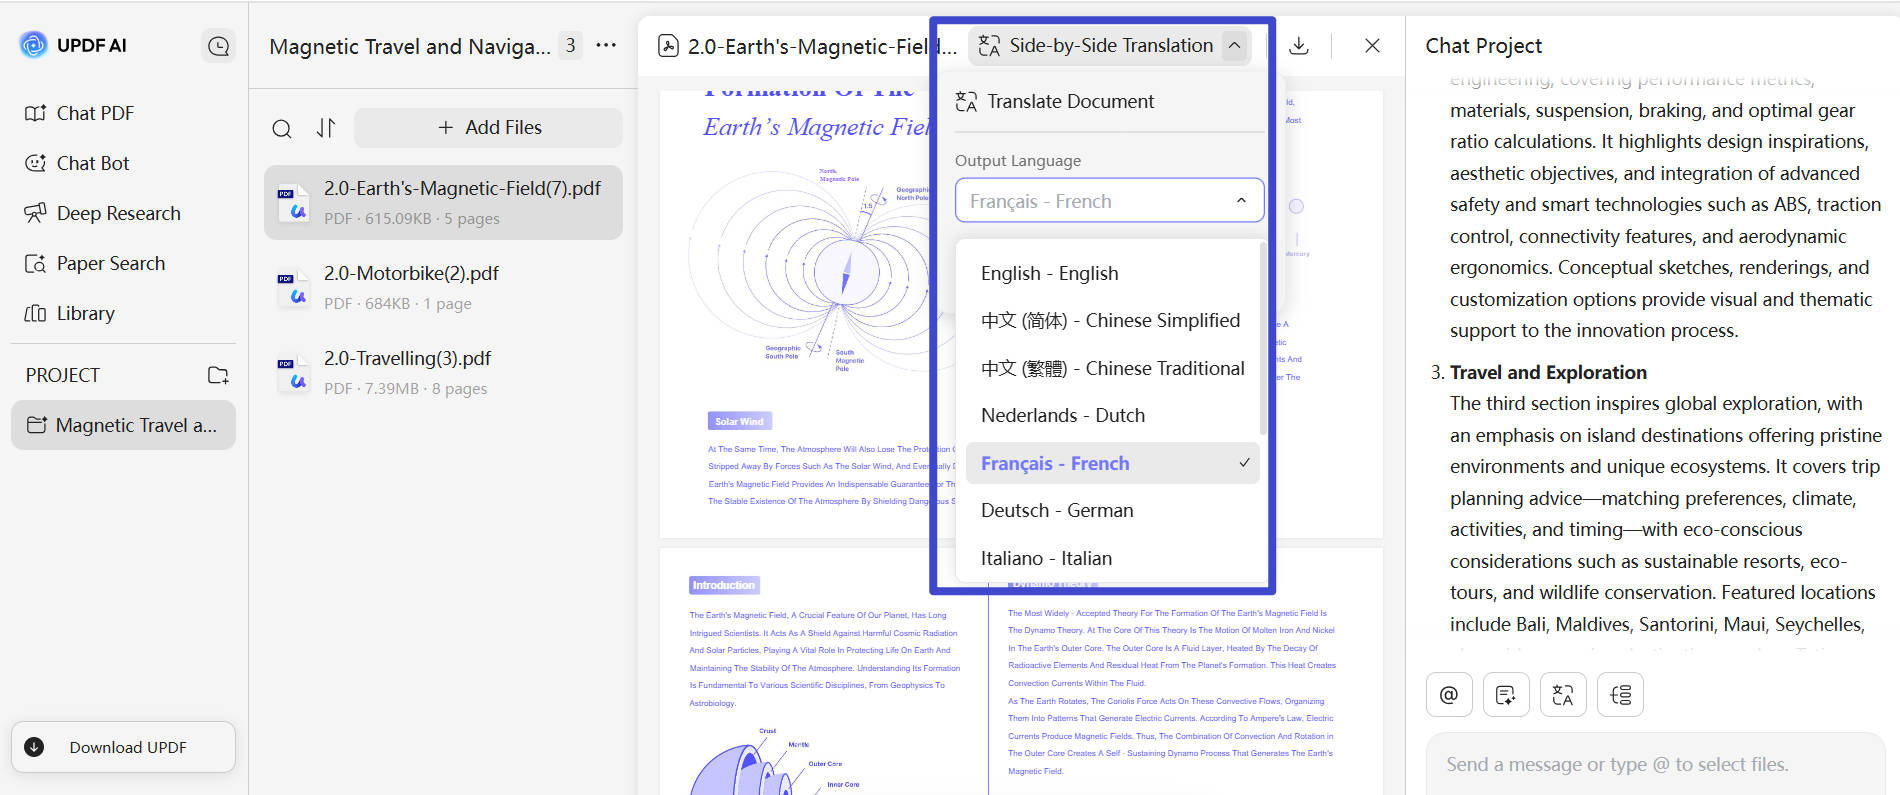Click the PDF icon beside Motorbike file
Viewport: 1900px width, 795px height.
[293, 290]
